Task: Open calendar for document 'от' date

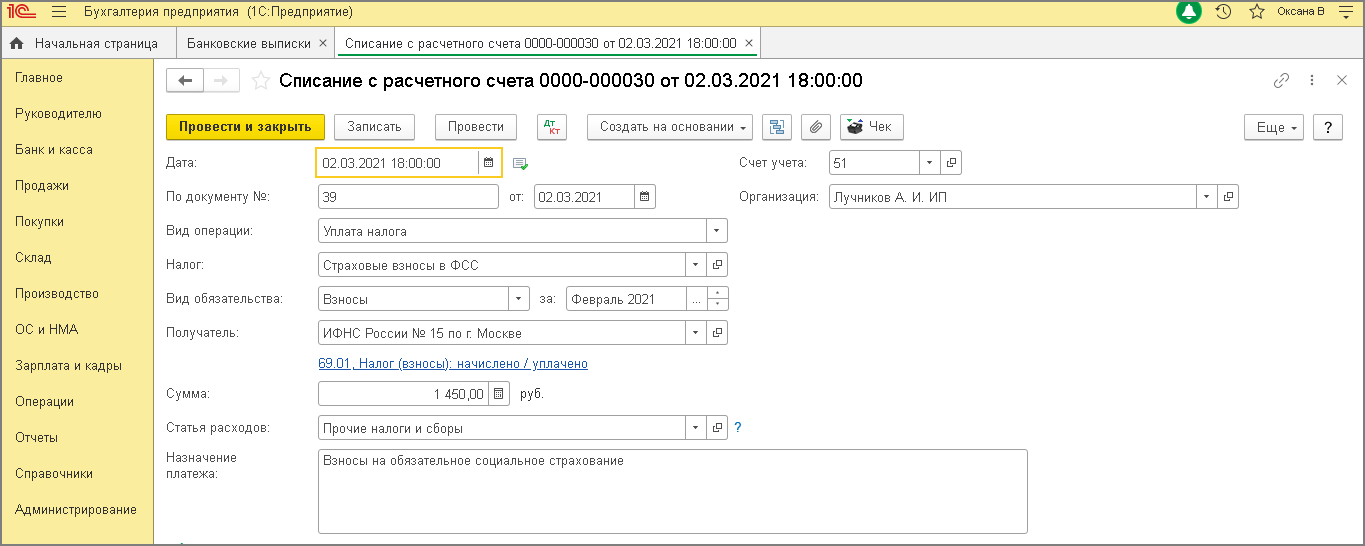Action: (645, 197)
